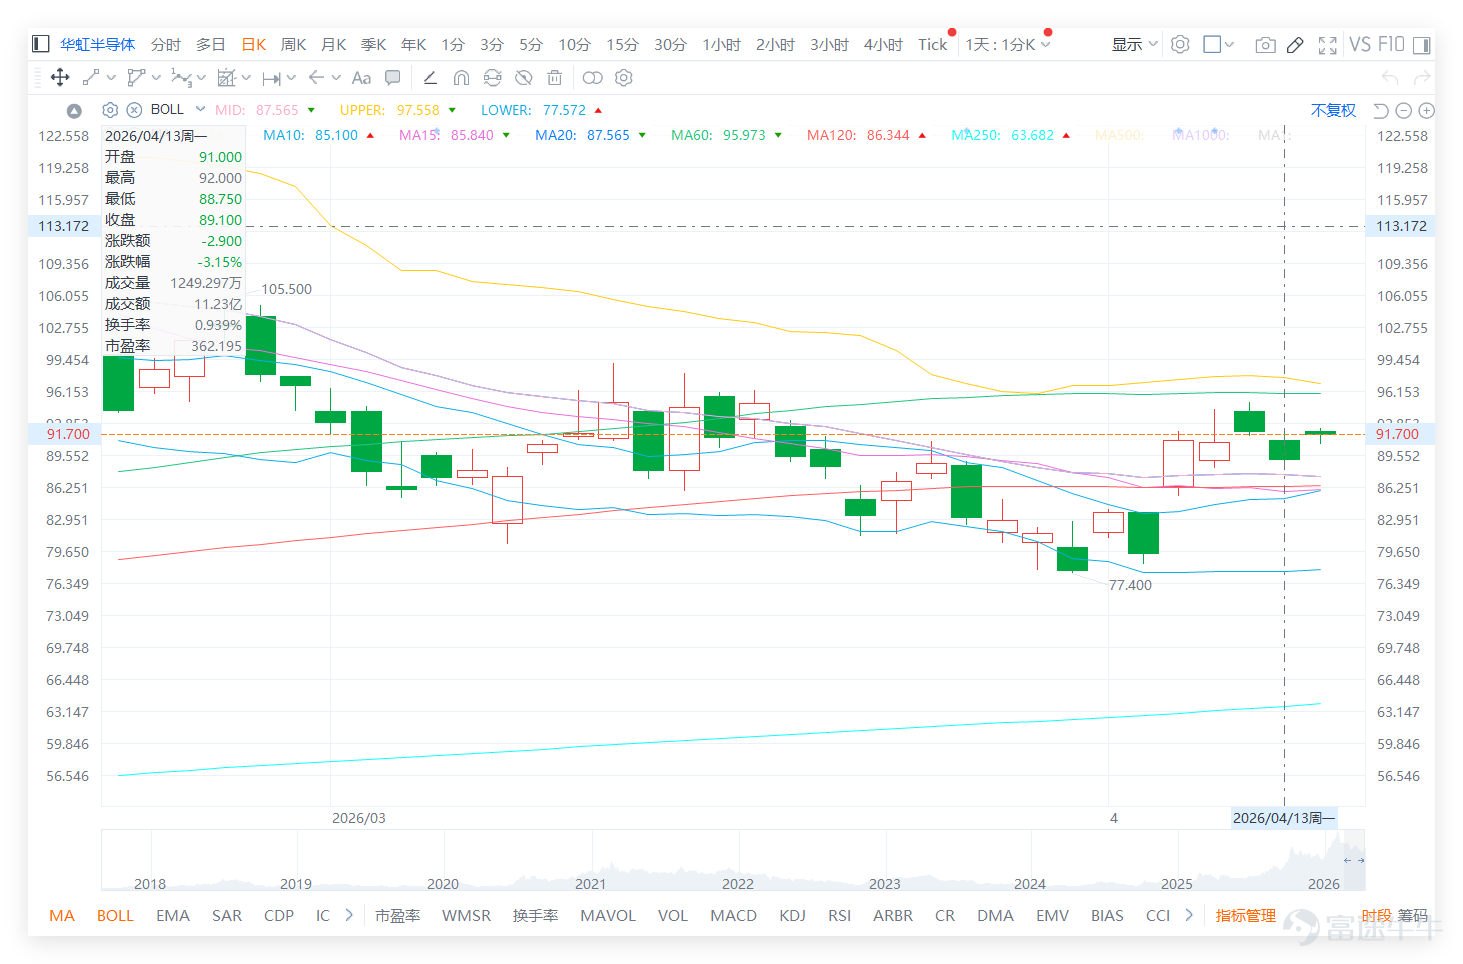The width and height of the screenshot is (1463, 964).
Task: Open the 显示 display dropdown
Action: 1135,44
